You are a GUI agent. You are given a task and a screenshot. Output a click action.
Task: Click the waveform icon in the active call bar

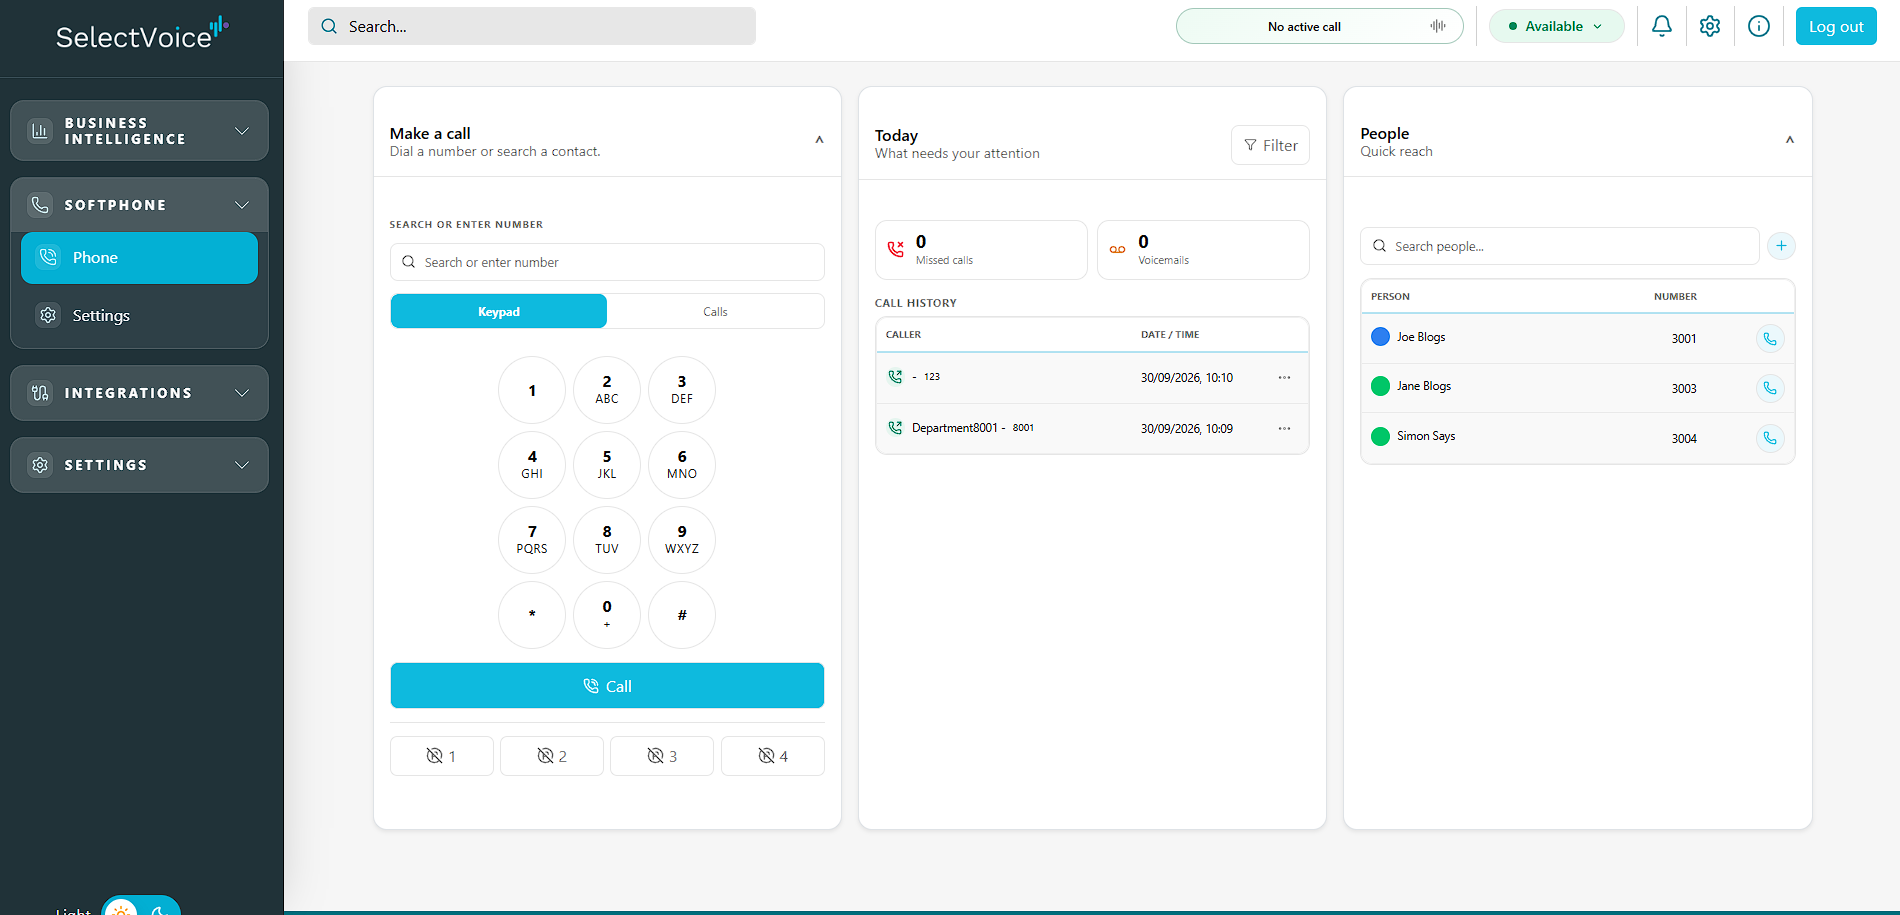pos(1438,26)
